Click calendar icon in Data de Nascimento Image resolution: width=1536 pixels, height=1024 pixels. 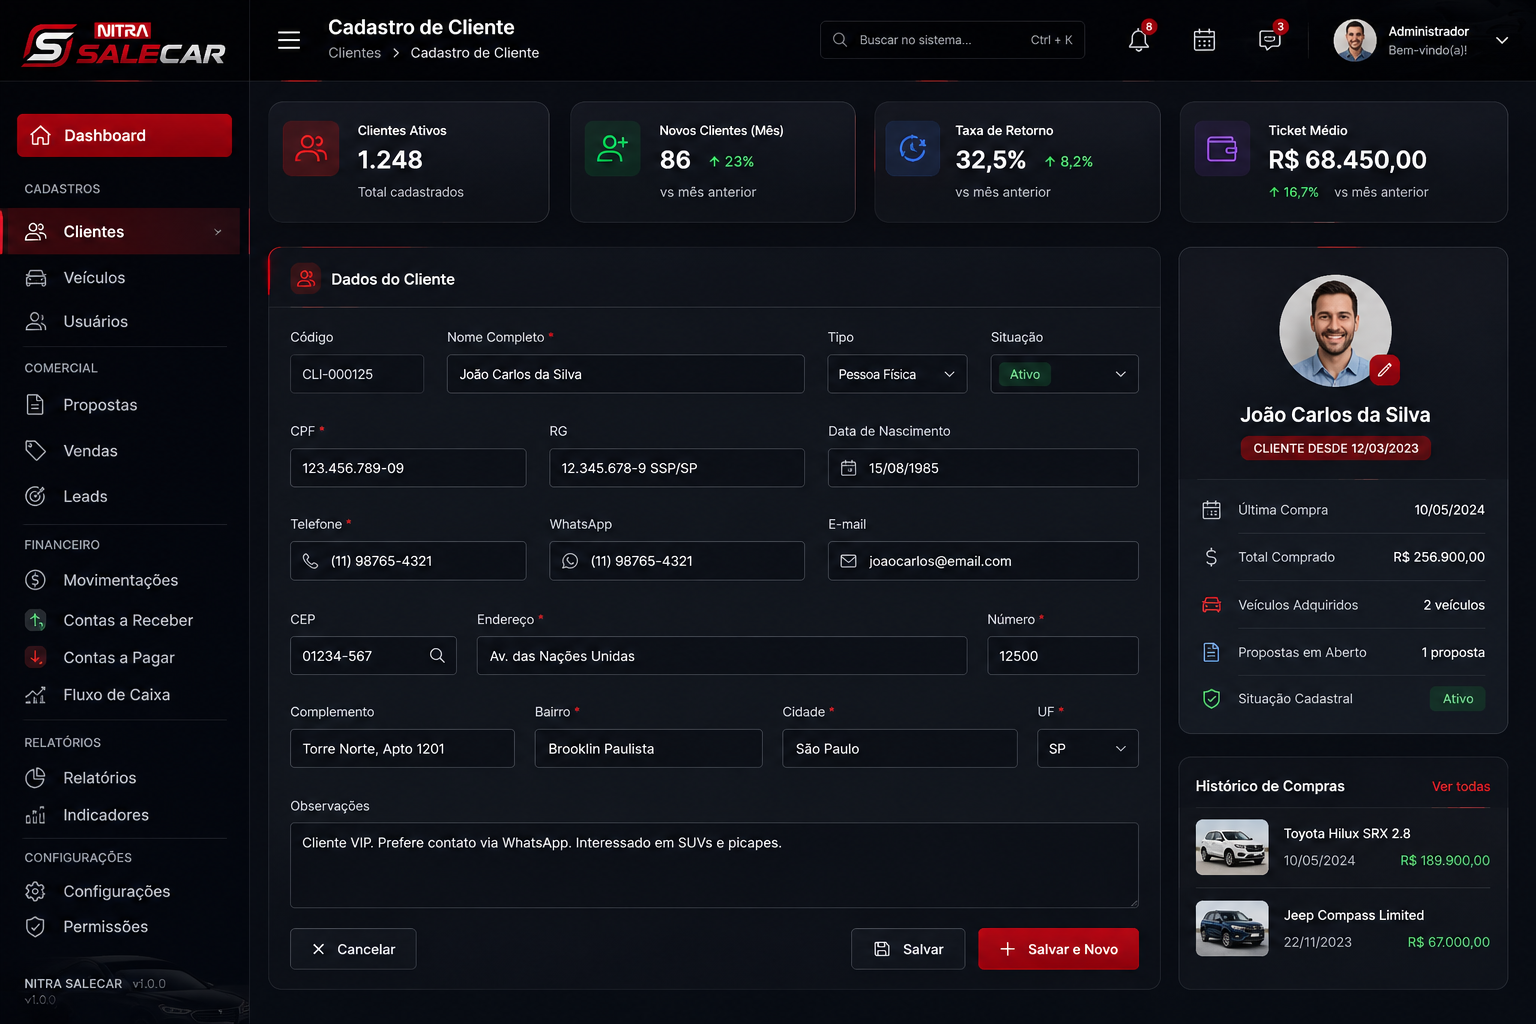pos(849,468)
